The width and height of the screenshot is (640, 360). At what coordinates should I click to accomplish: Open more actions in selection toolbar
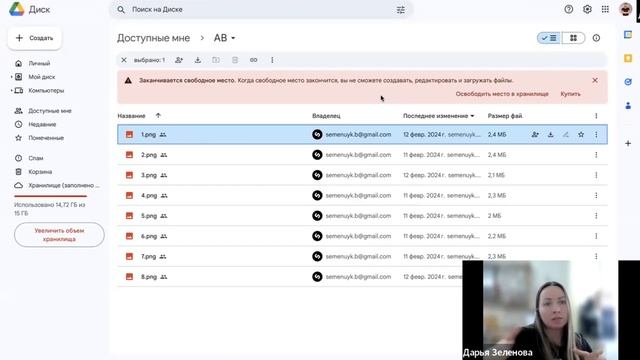[272, 60]
